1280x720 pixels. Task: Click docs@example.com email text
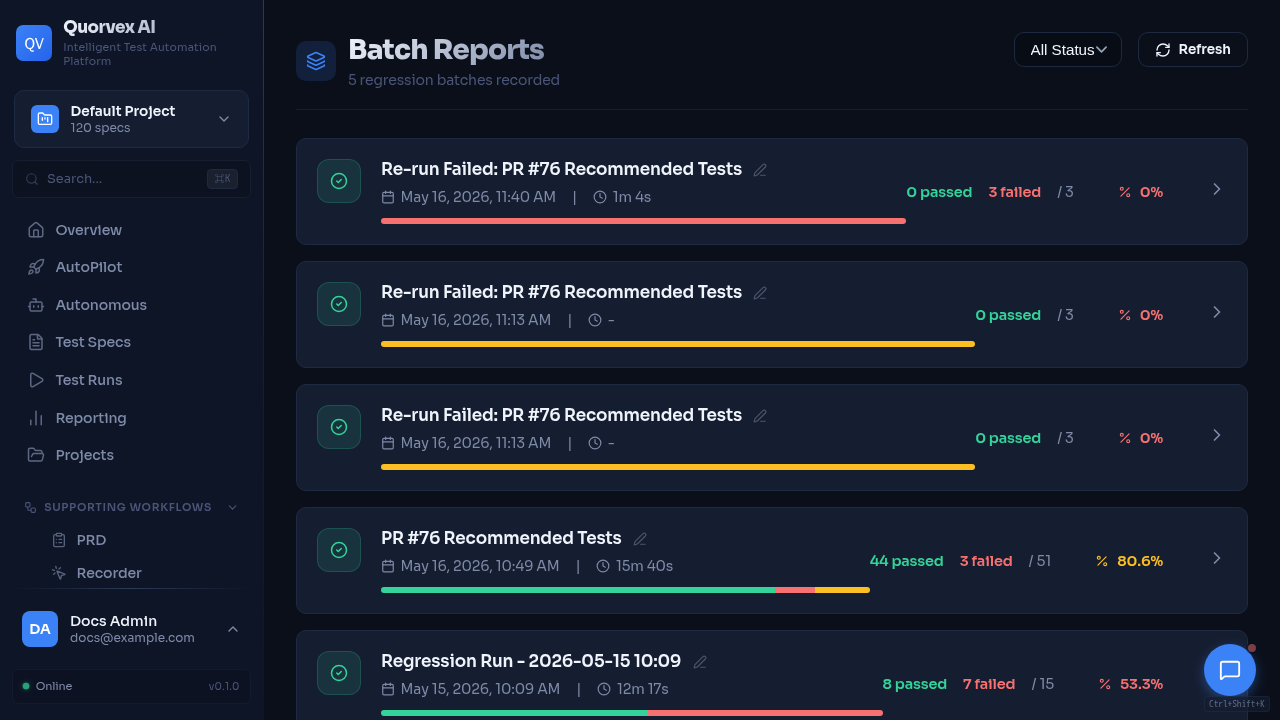(x=132, y=638)
